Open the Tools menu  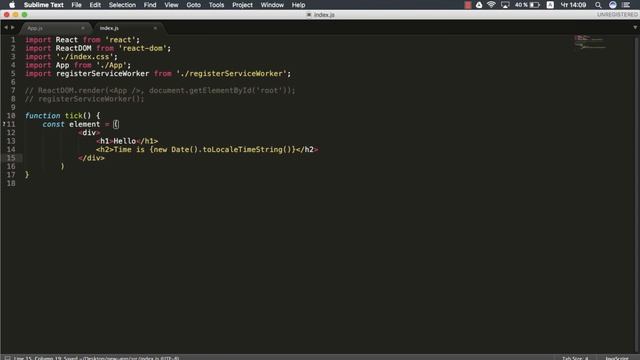pos(216,5)
